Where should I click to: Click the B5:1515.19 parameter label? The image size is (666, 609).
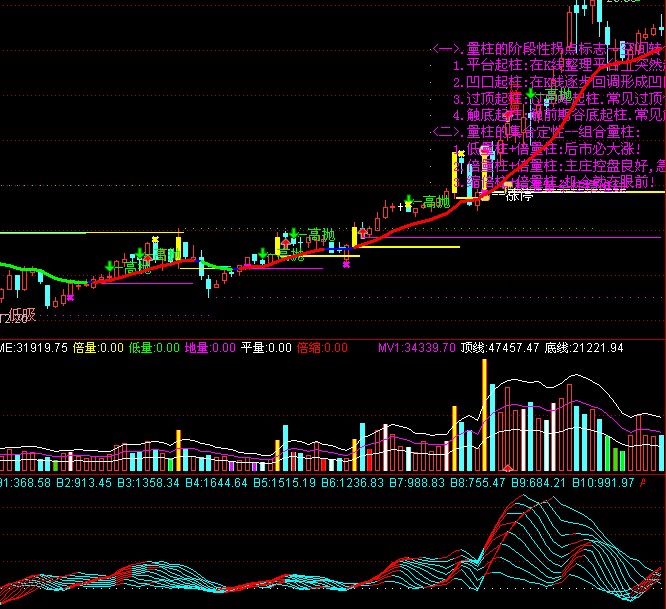point(285,483)
